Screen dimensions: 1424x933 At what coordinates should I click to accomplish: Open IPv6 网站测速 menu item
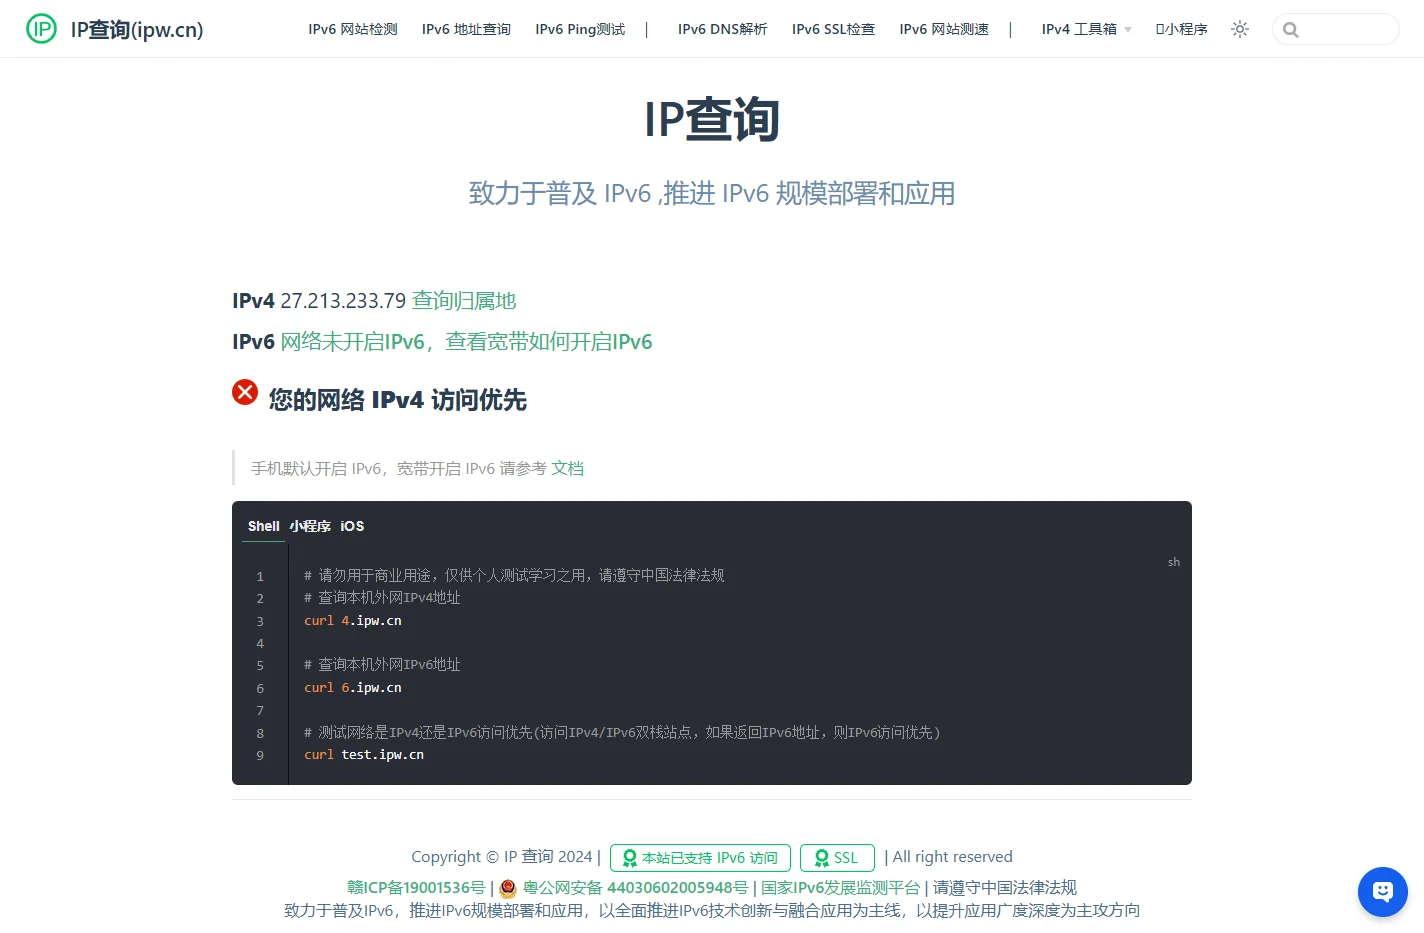click(944, 29)
